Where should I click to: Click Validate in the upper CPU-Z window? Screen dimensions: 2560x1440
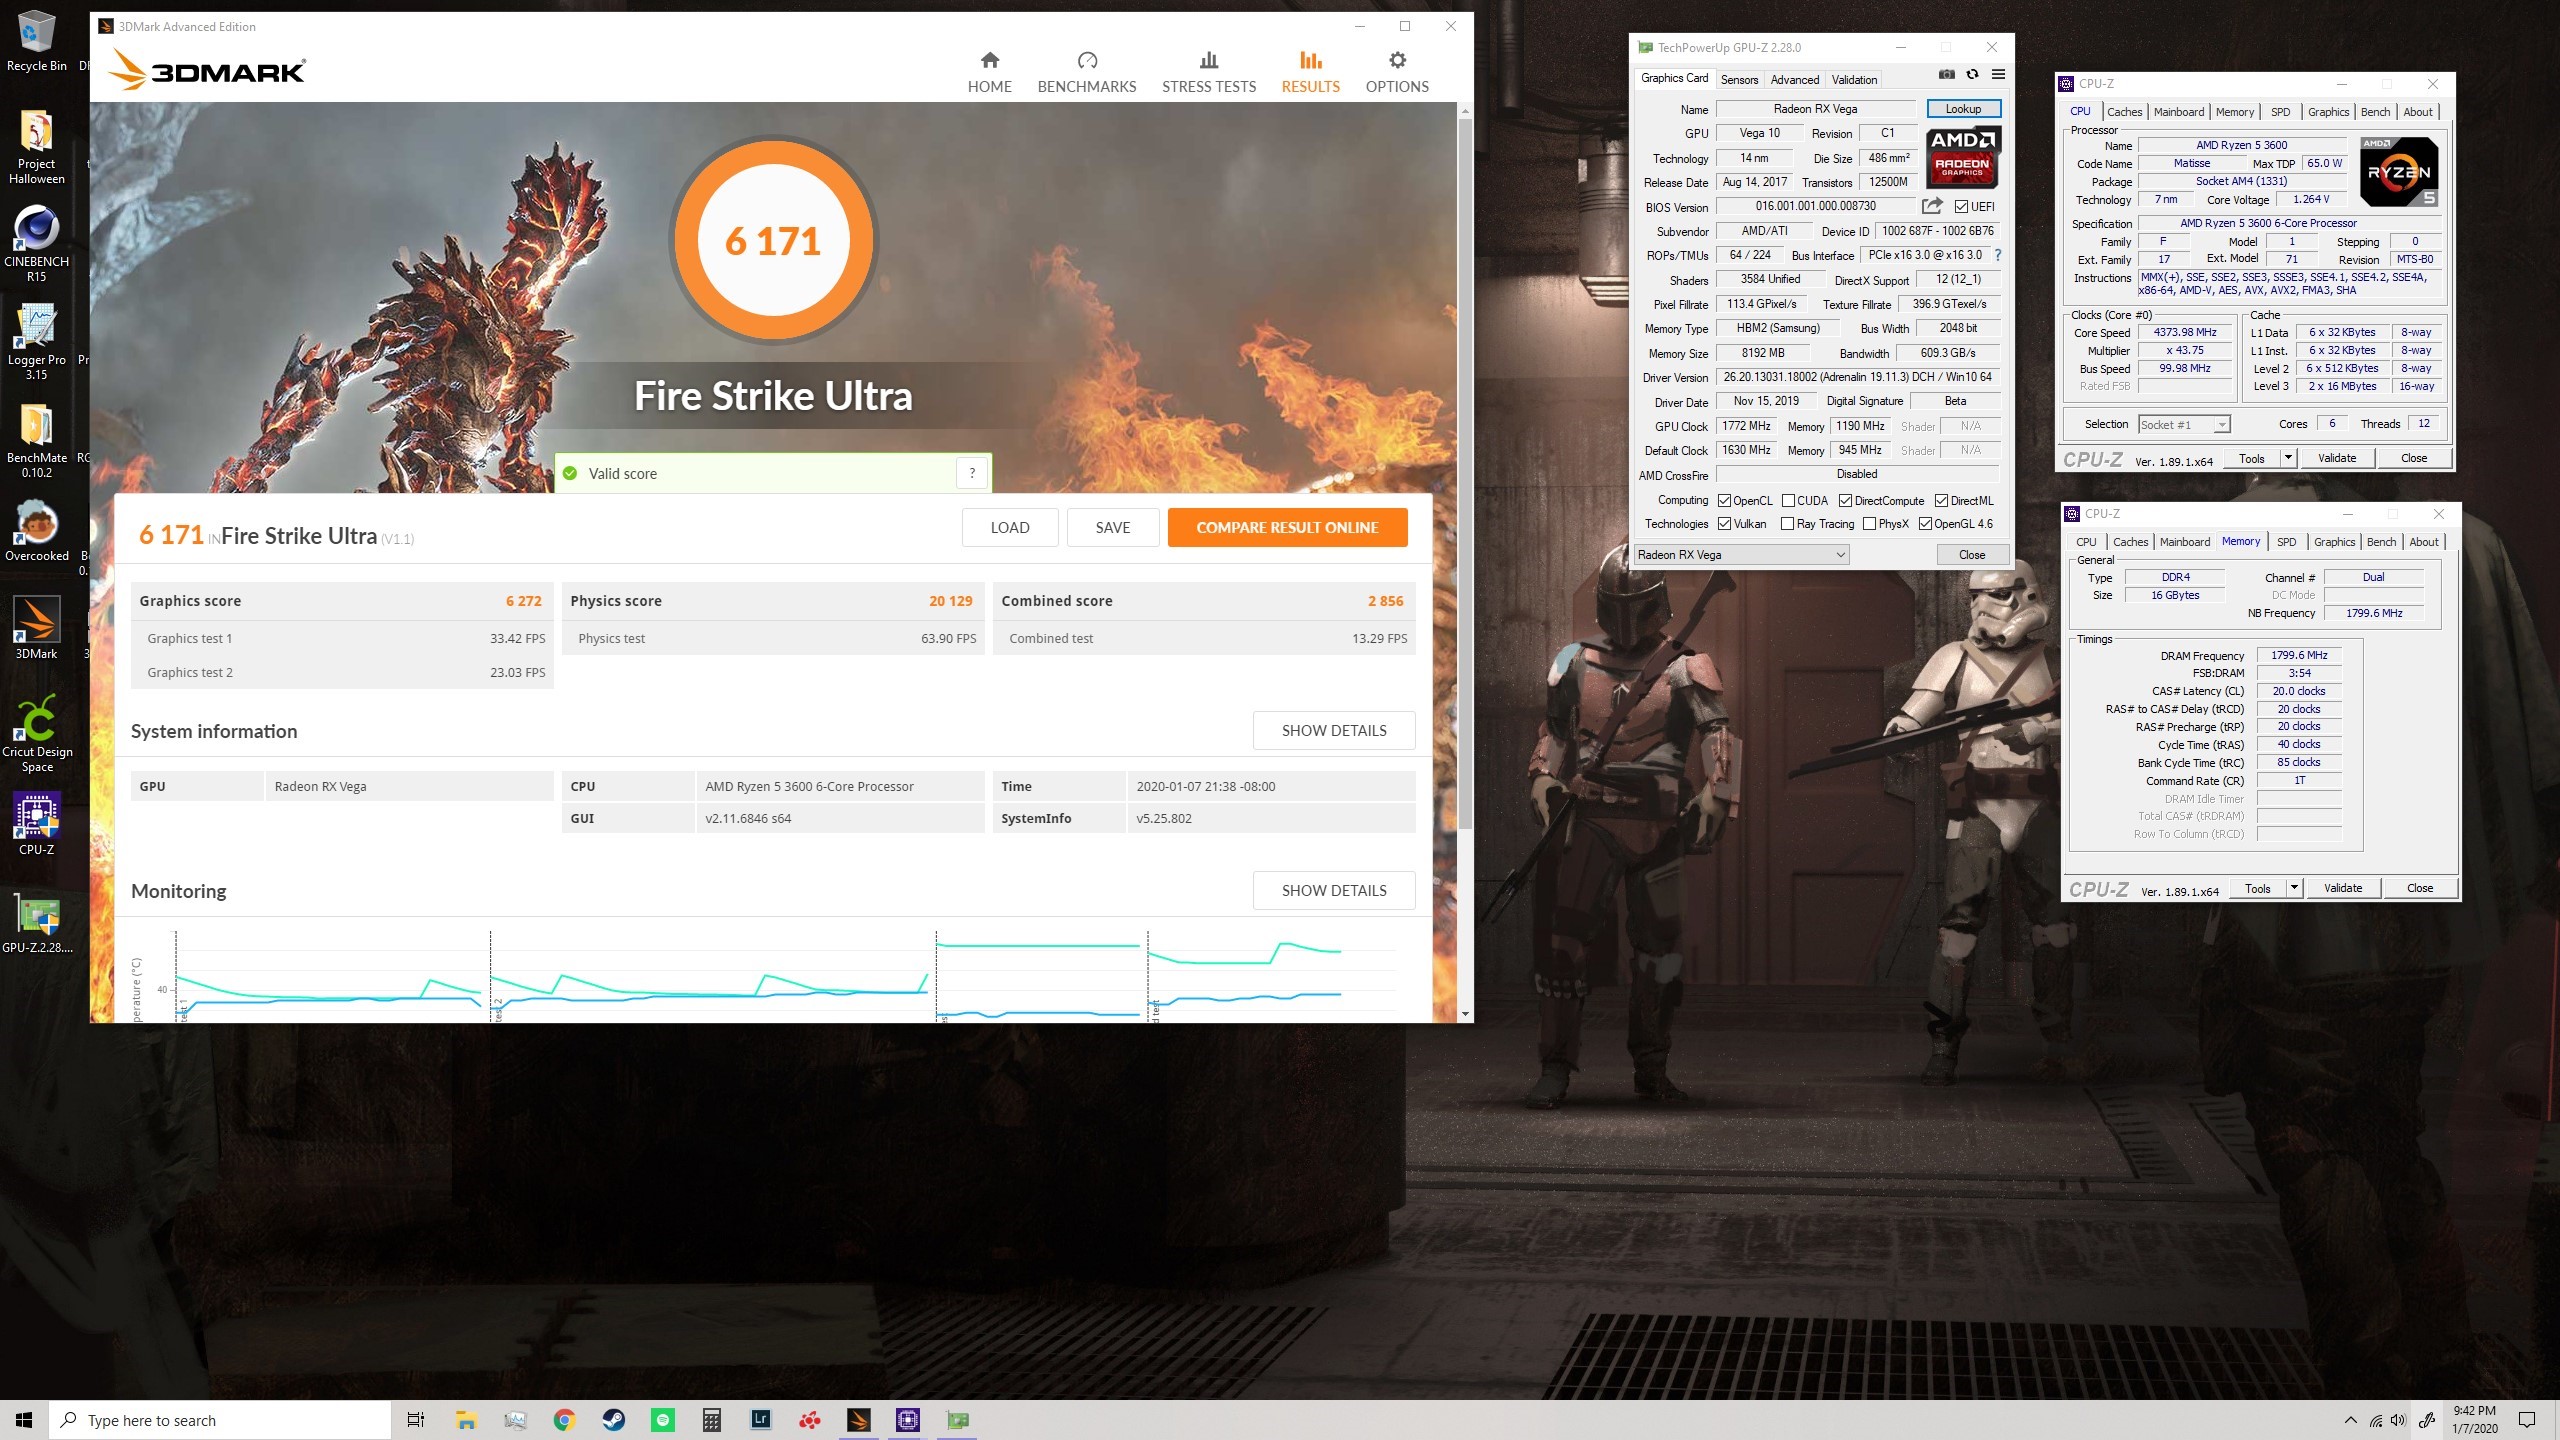click(2336, 458)
